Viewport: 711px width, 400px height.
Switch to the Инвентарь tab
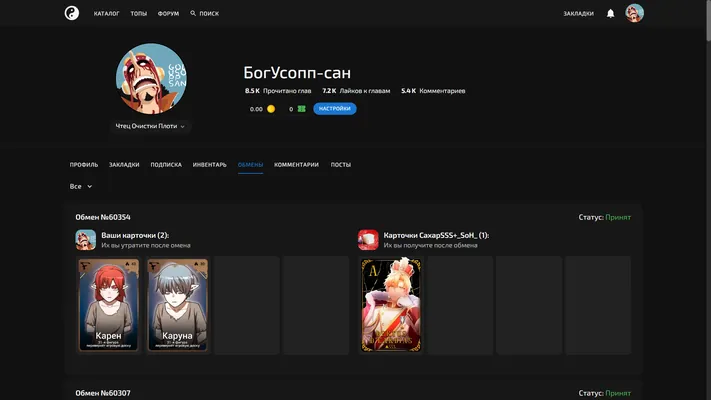[x=209, y=165]
